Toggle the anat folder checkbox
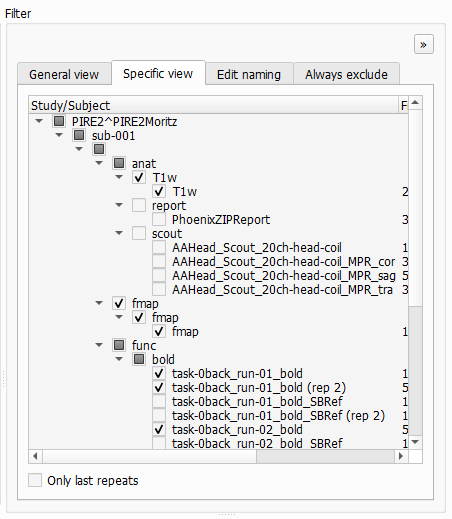This screenshot has width=452, height=519. 119,163
